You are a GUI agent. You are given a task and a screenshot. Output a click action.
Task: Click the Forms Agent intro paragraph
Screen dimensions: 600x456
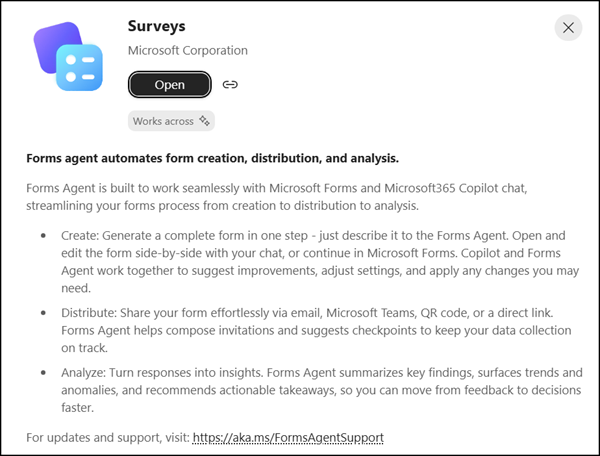click(277, 197)
